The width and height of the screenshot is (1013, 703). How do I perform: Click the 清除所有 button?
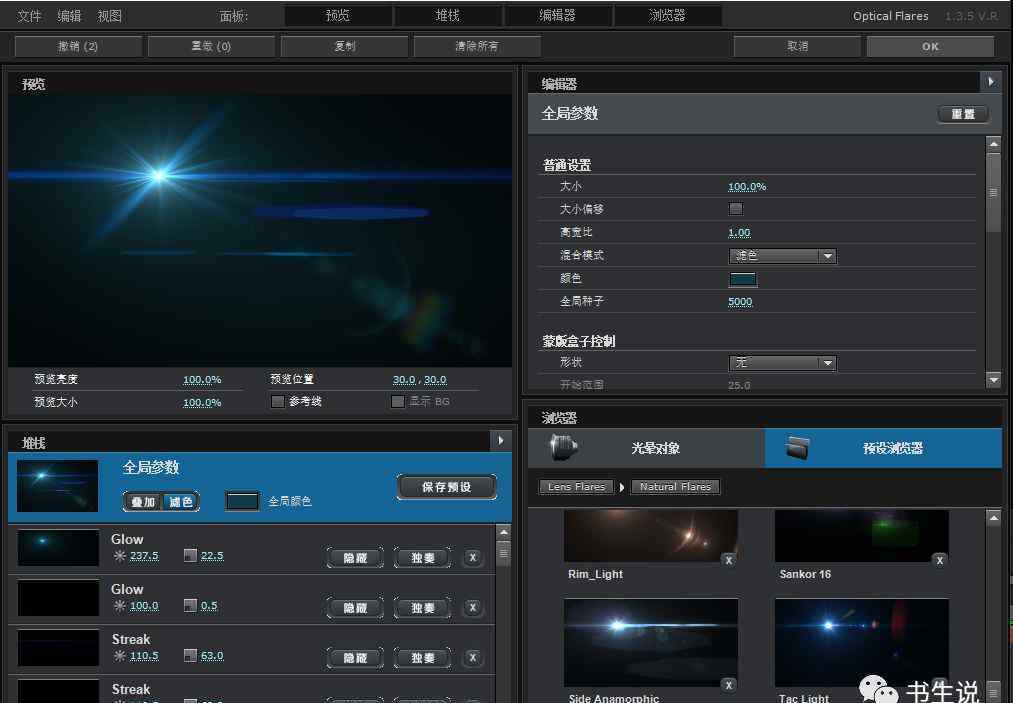477,47
